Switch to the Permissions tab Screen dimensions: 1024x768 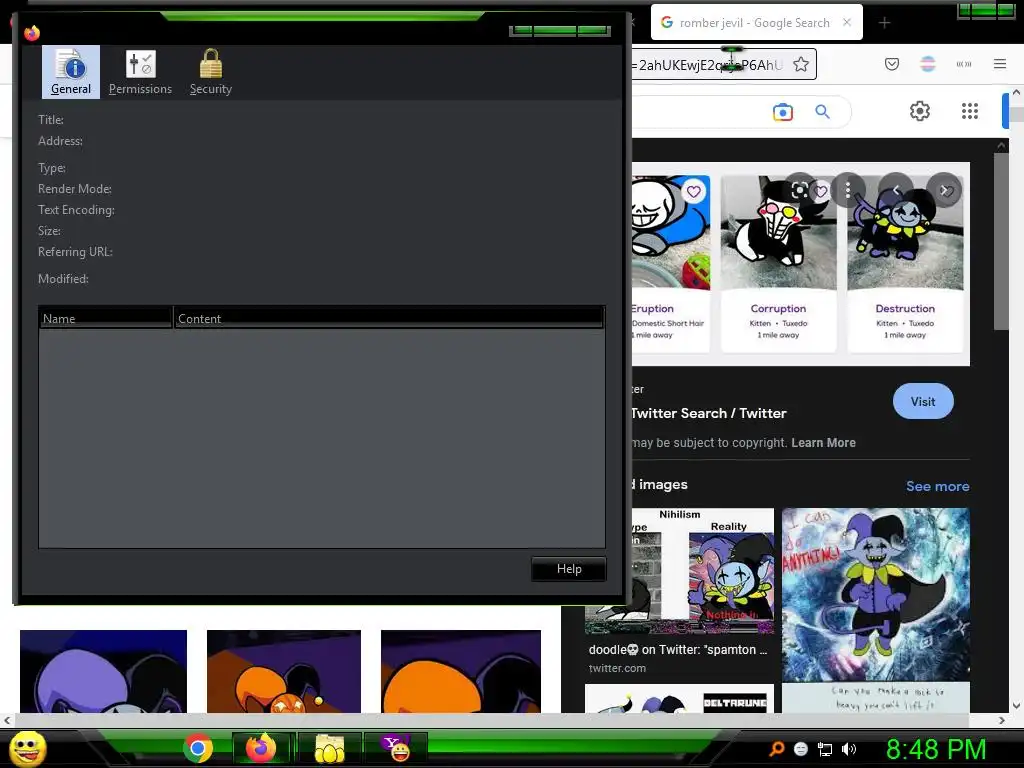point(140,72)
